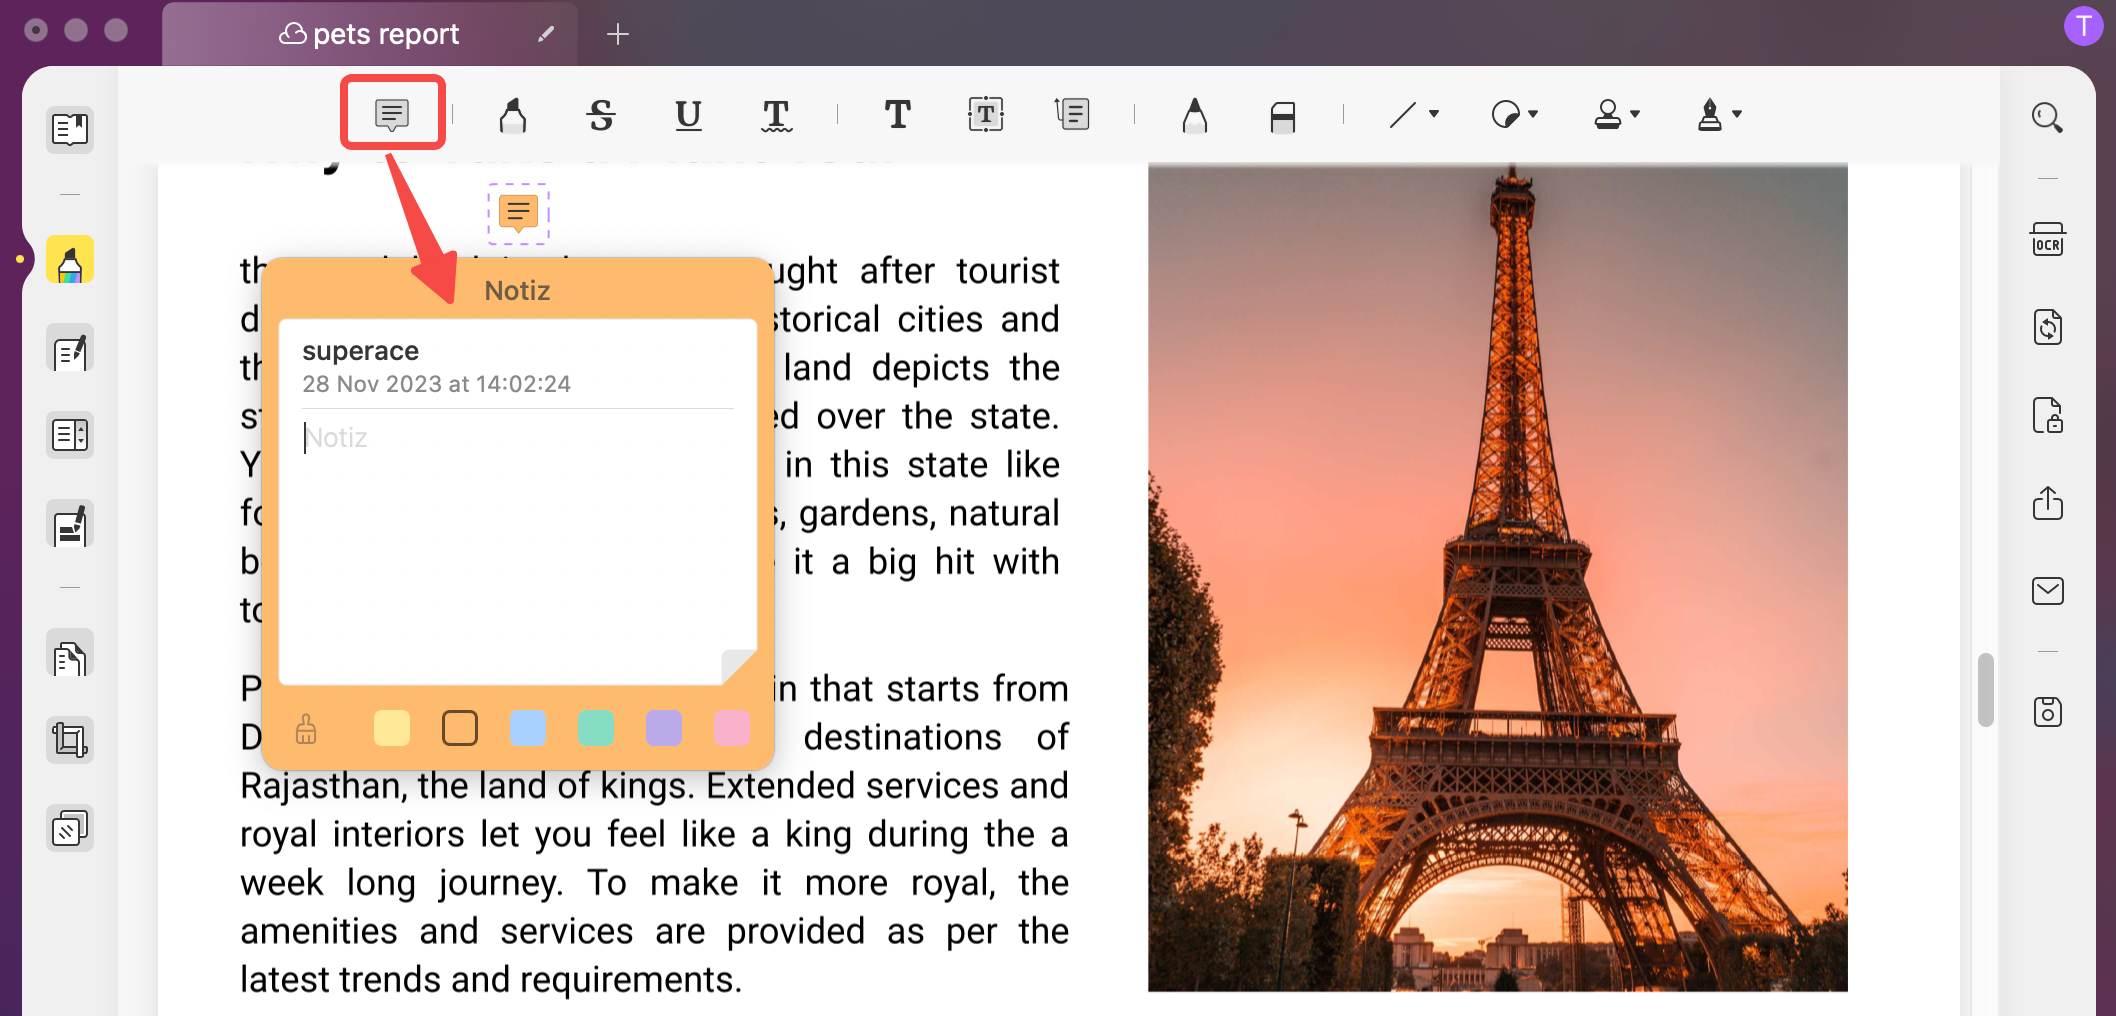The height and width of the screenshot is (1016, 2116).
Task: Open the Watermark and Background sidebar icon
Action: pyautogui.click(x=70, y=828)
